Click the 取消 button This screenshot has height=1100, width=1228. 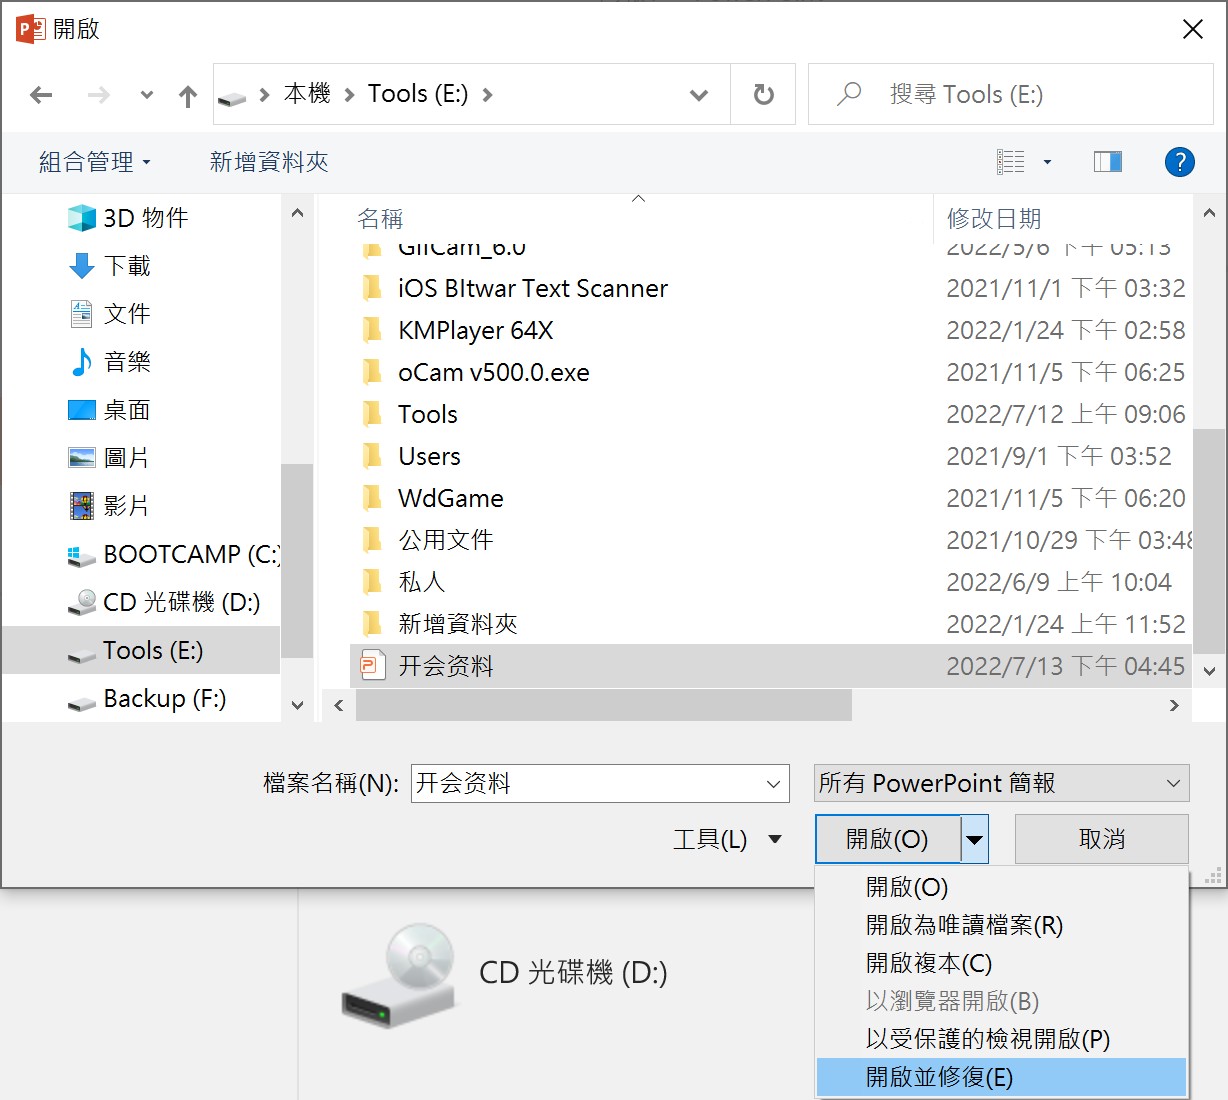[x=1101, y=839]
